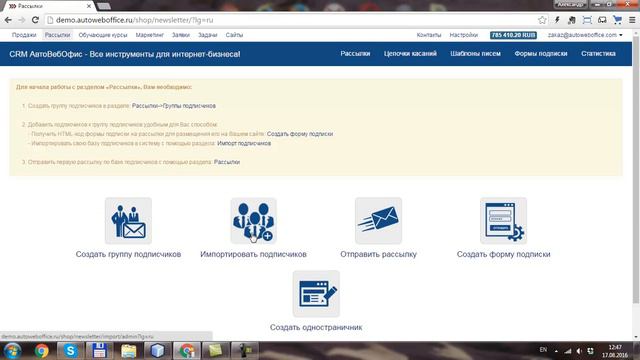Click the shopping cart extension icon
The image size is (640, 360).
(x=618, y=20)
